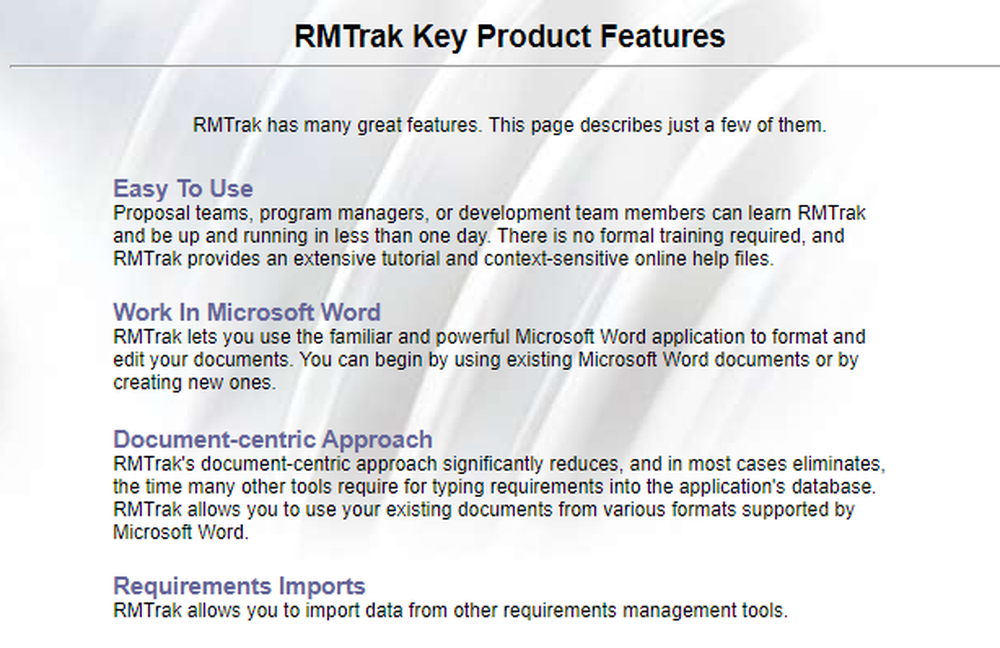Image resolution: width=1000 pixels, height=648 pixels.
Task: Click the RMTrak Key Product Features title
Action: coord(509,36)
